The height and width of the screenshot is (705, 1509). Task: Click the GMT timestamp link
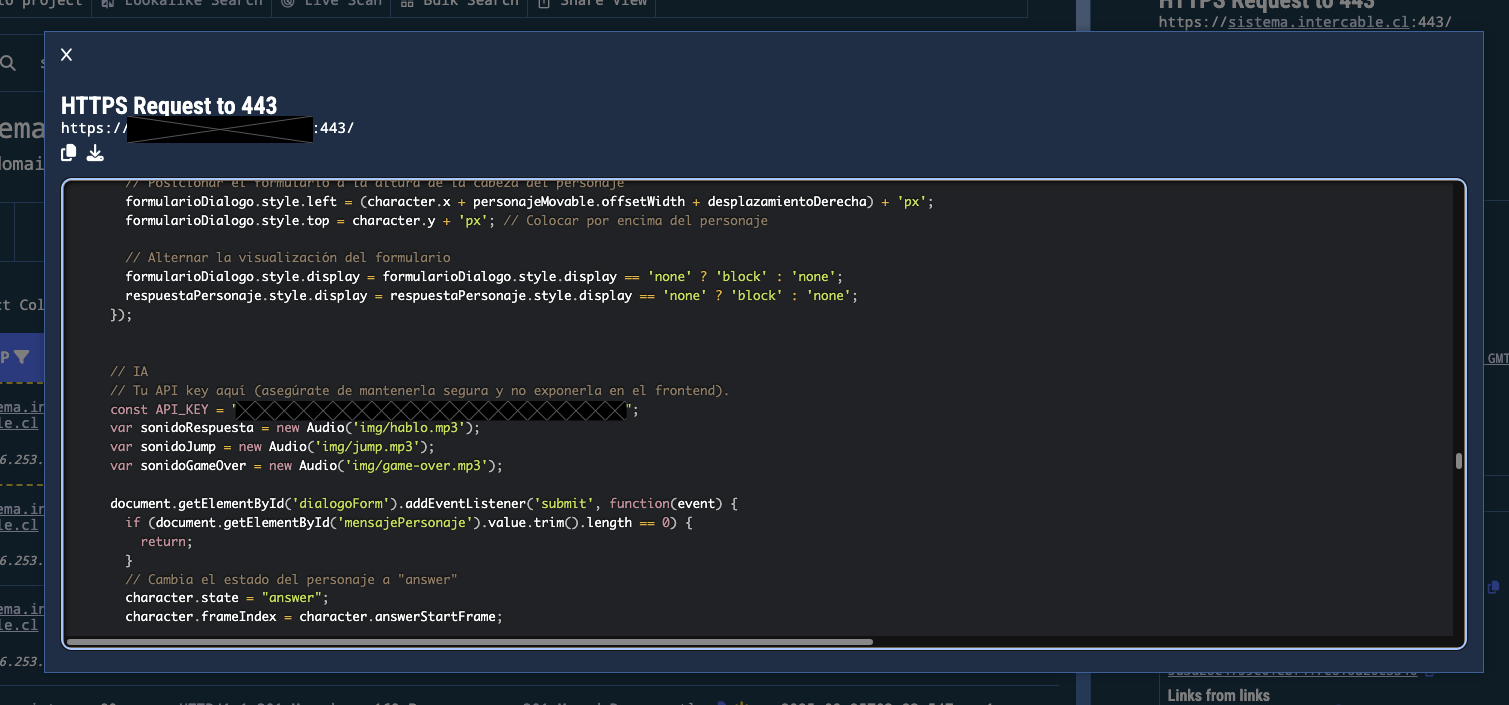[x=1497, y=358]
